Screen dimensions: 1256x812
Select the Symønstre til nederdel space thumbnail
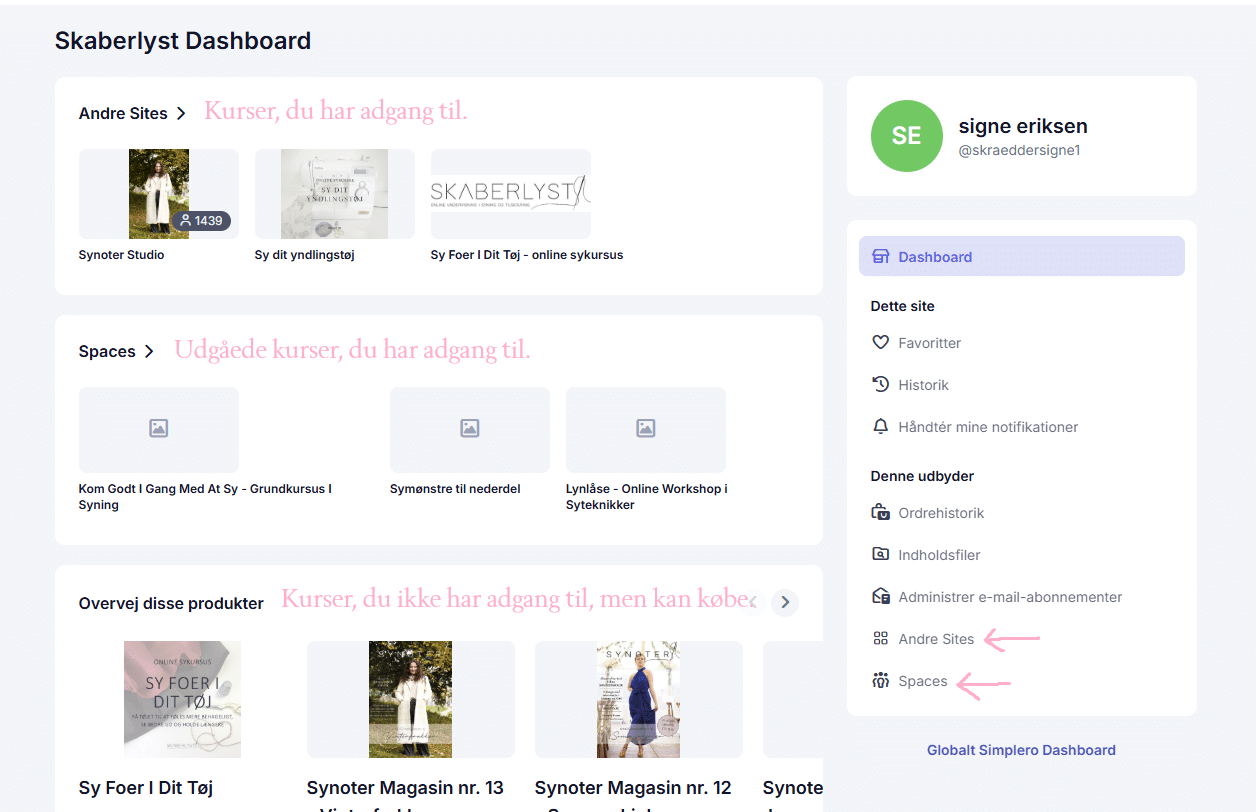point(470,430)
